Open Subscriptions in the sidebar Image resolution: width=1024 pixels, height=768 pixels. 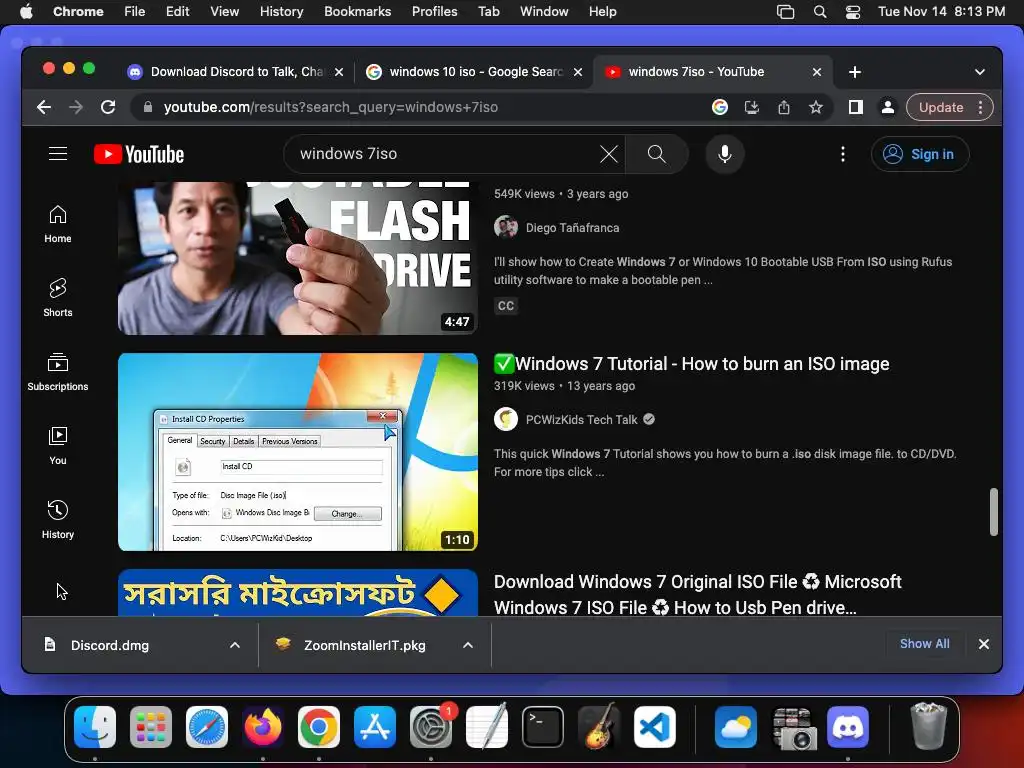coord(57,372)
